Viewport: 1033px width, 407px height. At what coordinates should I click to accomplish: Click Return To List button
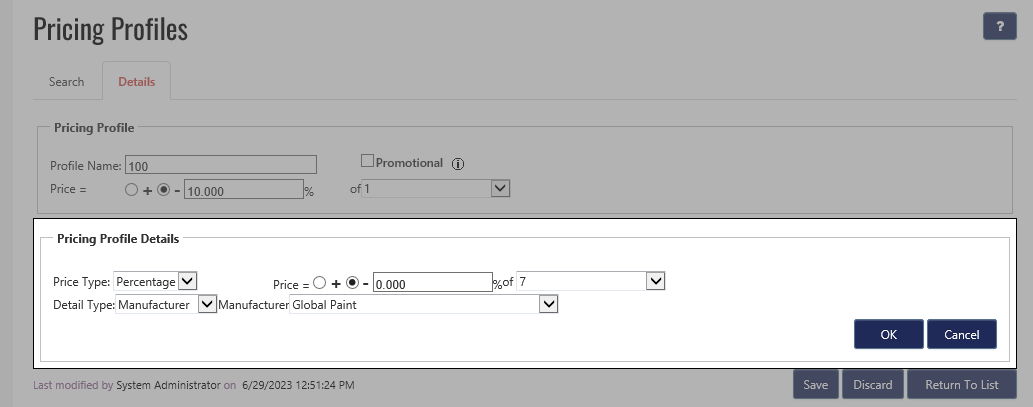click(x=961, y=385)
